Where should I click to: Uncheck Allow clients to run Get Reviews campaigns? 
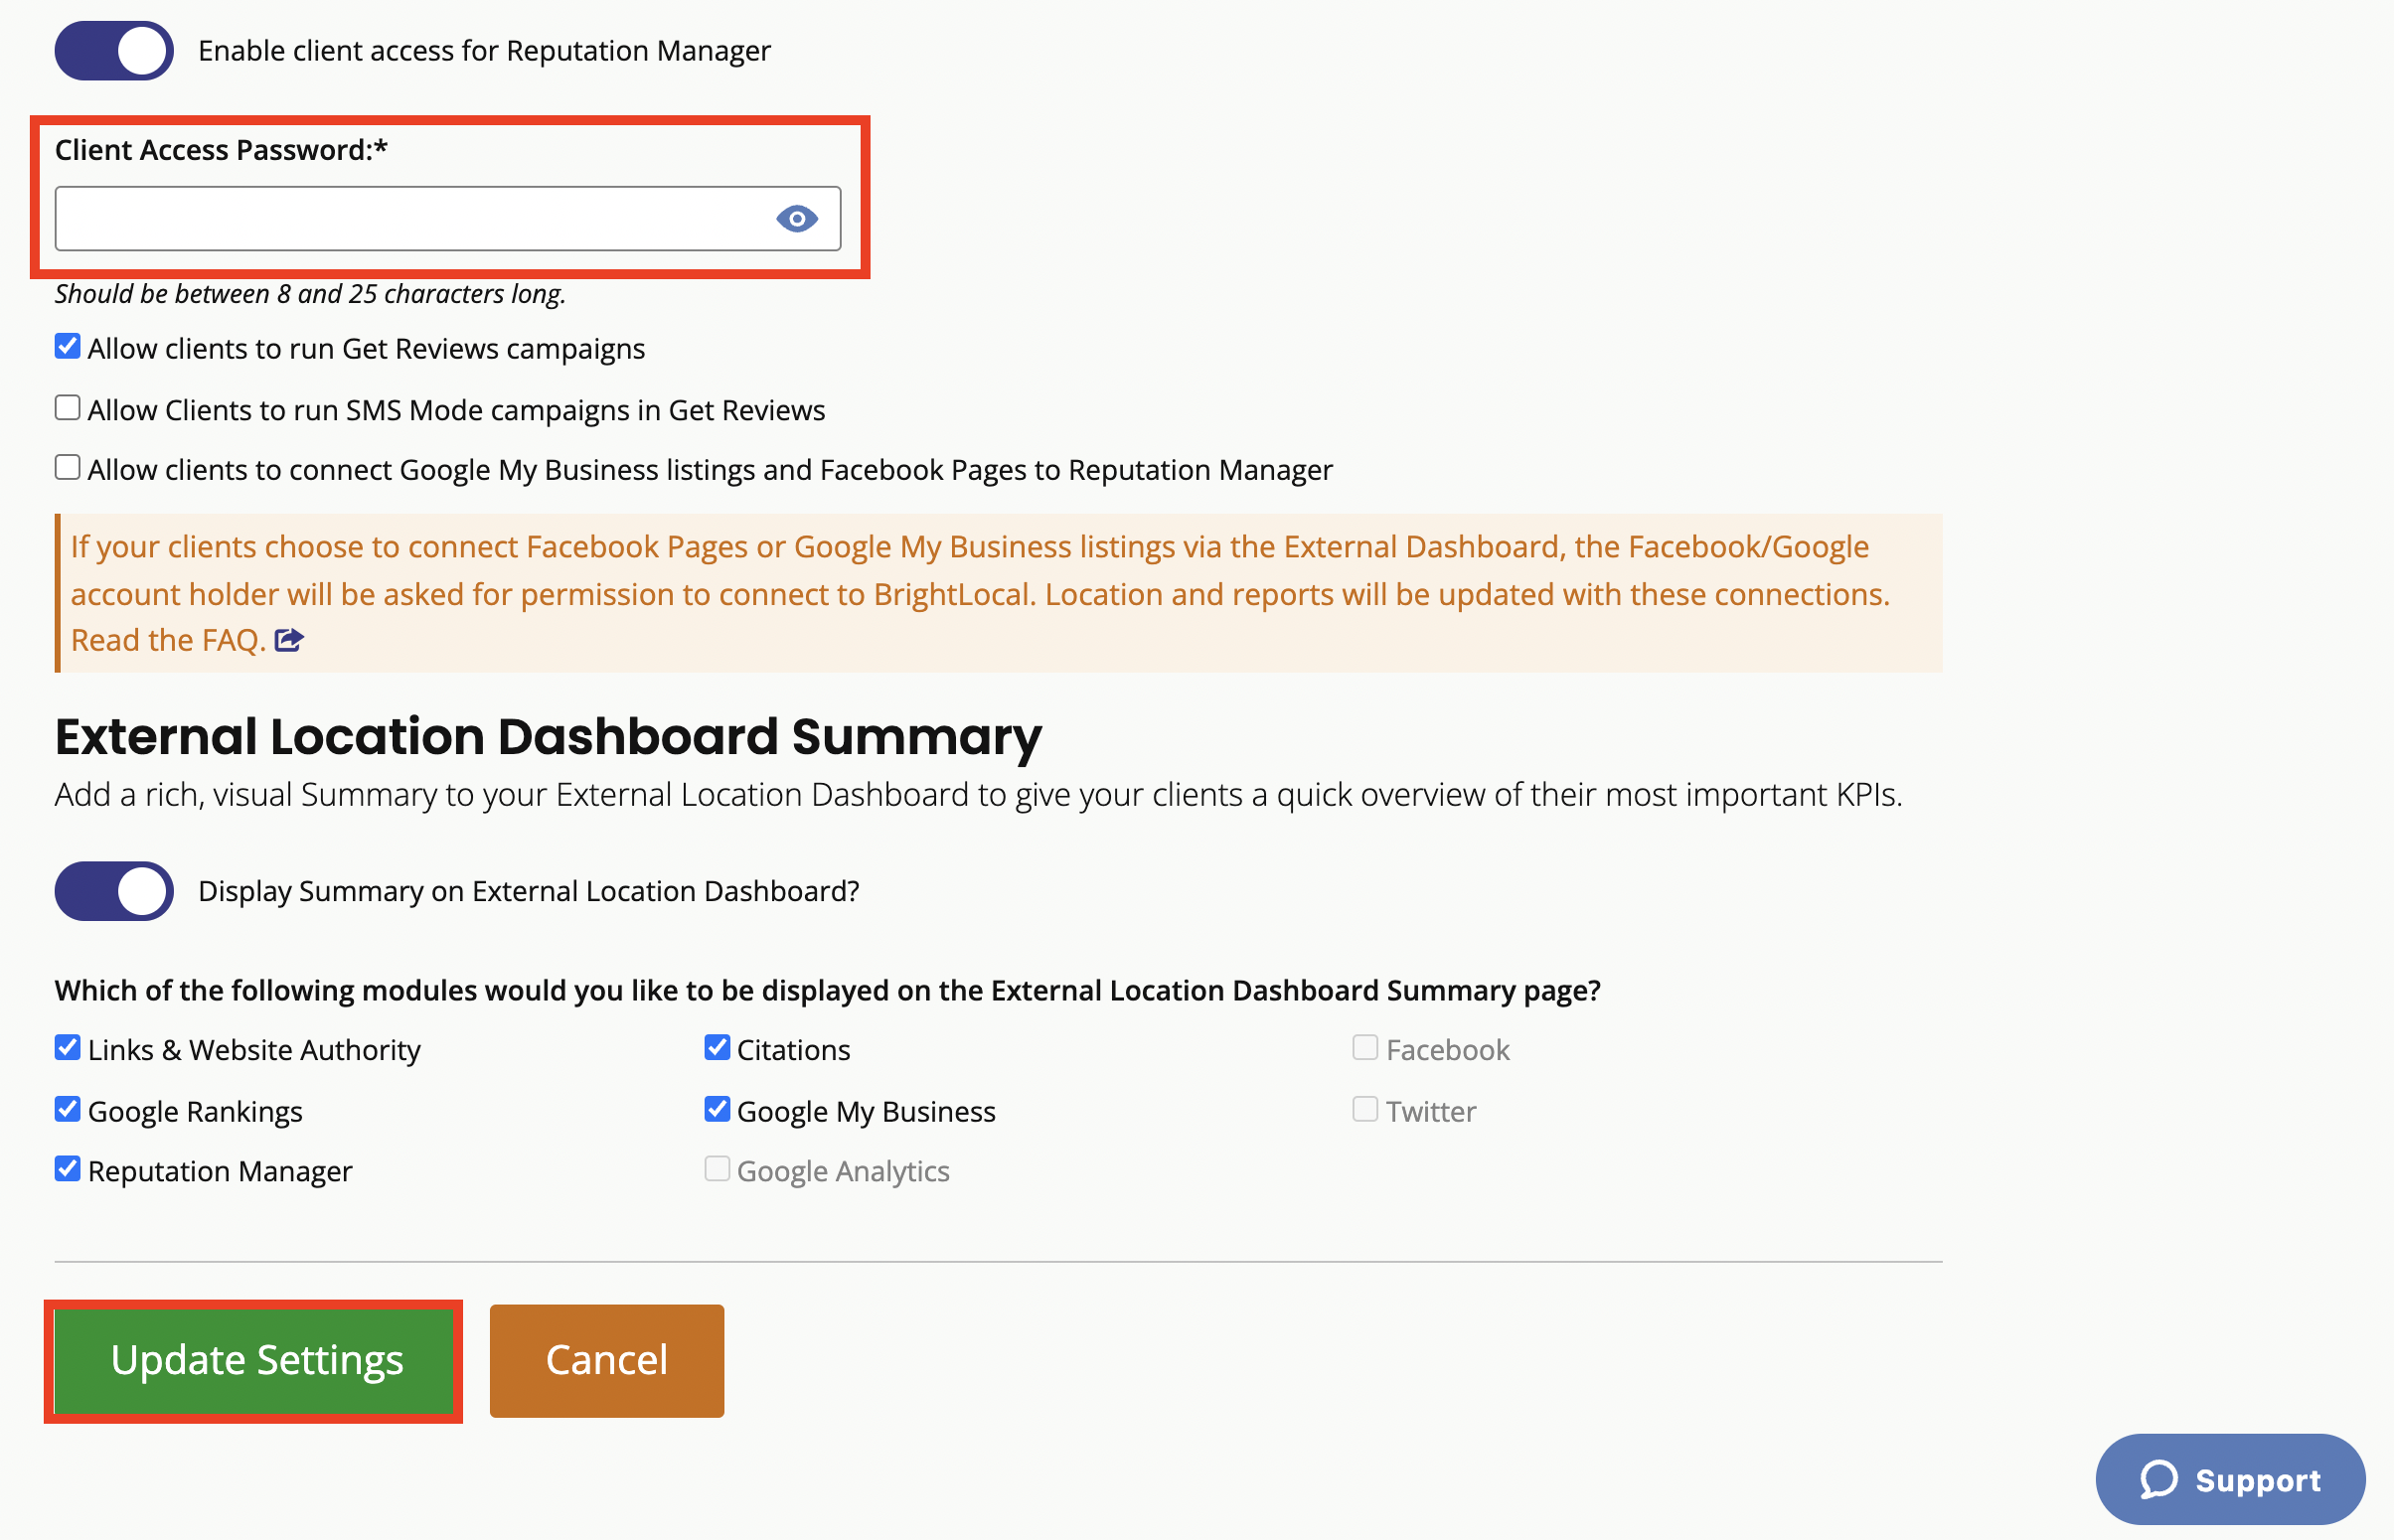pos(67,347)
